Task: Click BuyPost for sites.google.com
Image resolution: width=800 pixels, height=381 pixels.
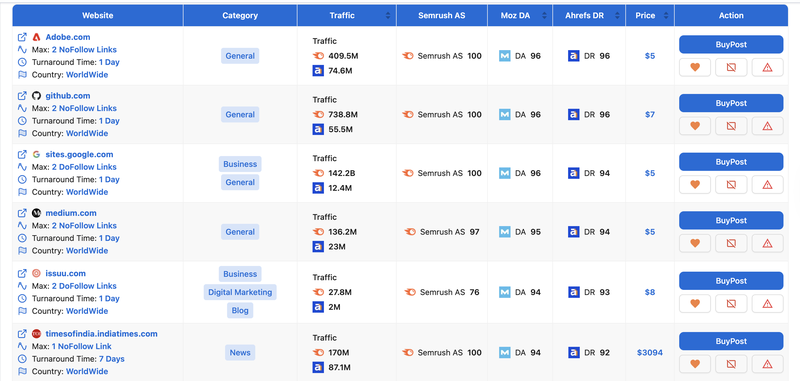Action: pyautogui.click(x=731, y=162)
